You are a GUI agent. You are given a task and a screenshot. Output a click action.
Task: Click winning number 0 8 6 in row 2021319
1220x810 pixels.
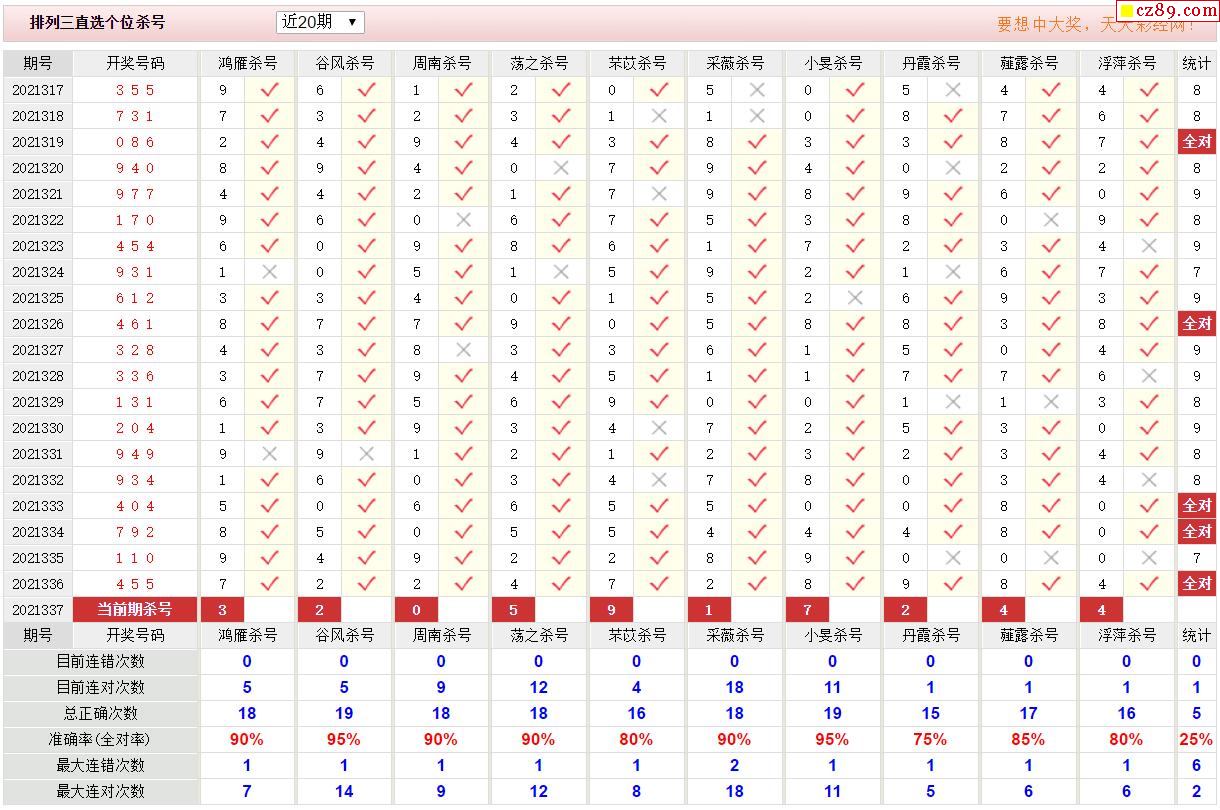point(135,142)
